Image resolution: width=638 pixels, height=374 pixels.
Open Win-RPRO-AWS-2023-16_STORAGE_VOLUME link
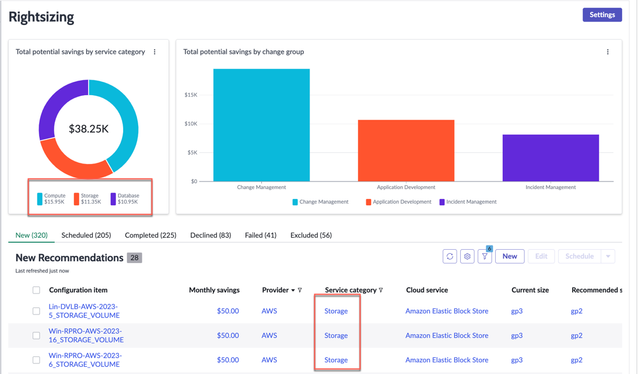(86, 335)
